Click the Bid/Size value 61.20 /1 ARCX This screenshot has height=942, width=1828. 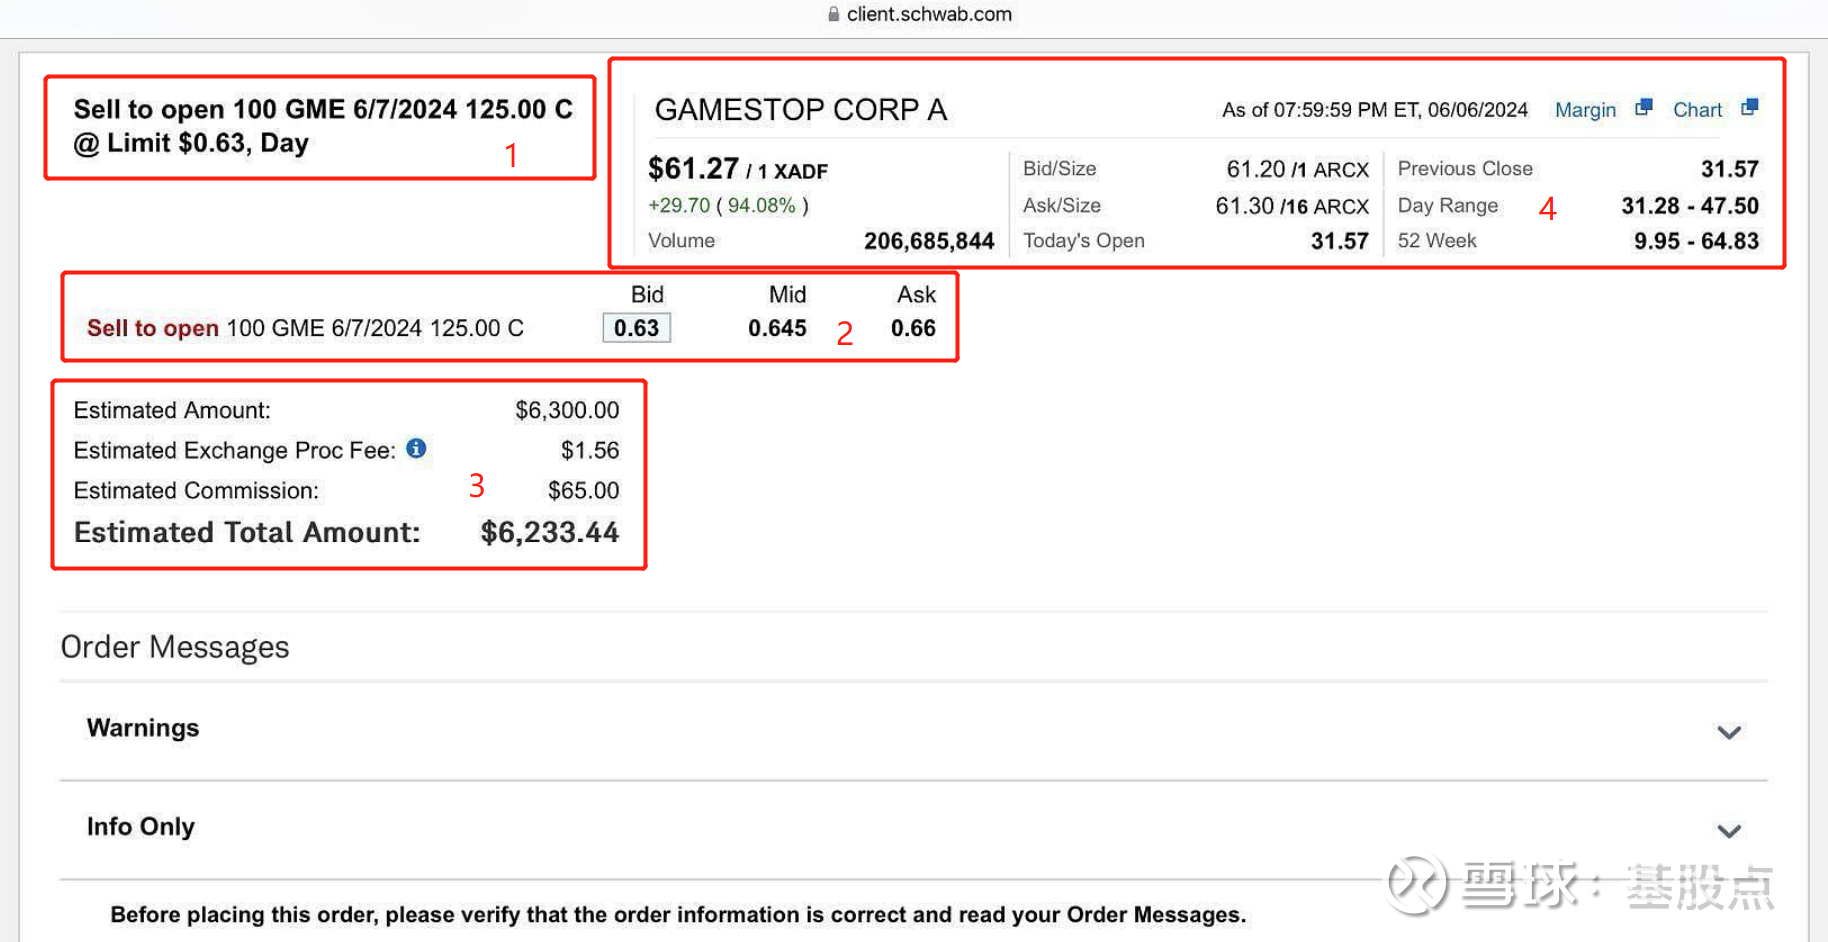pyautogui.click(x=1297, y=169)
